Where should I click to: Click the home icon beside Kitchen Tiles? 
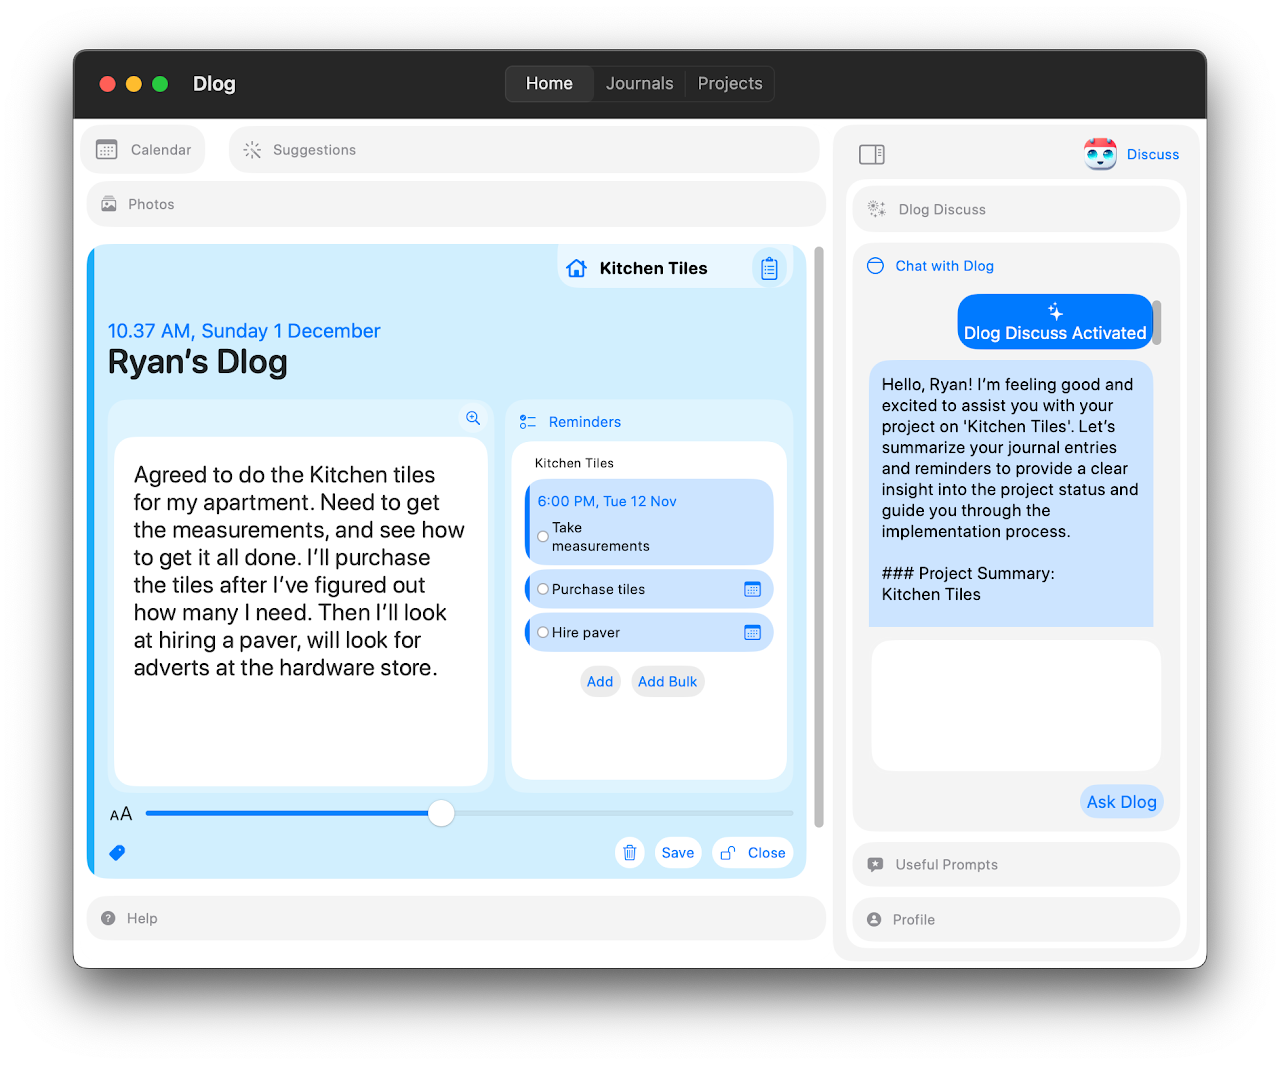pyautogui.click(x=576, y=268)
